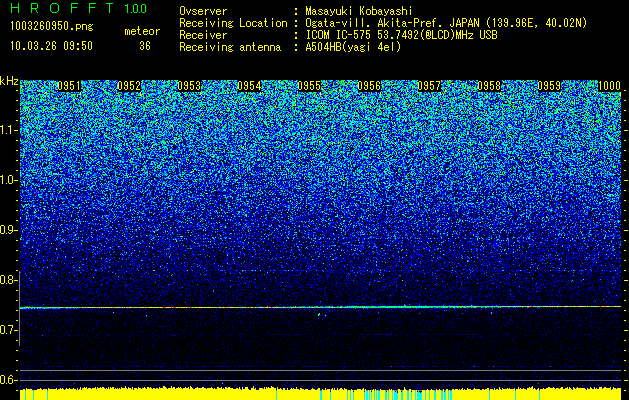629x400 pixels.
Task: Select the 0958 time marker
Action: click(x=489, y=86)
